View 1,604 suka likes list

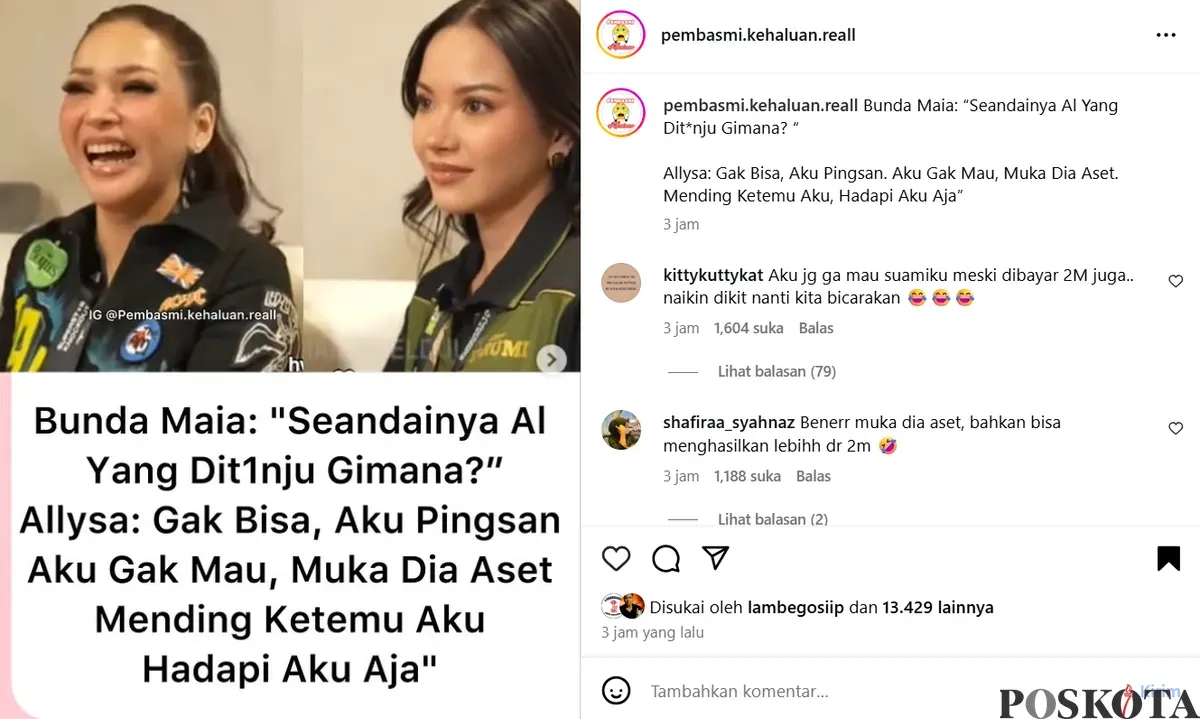tap(748, 328)
